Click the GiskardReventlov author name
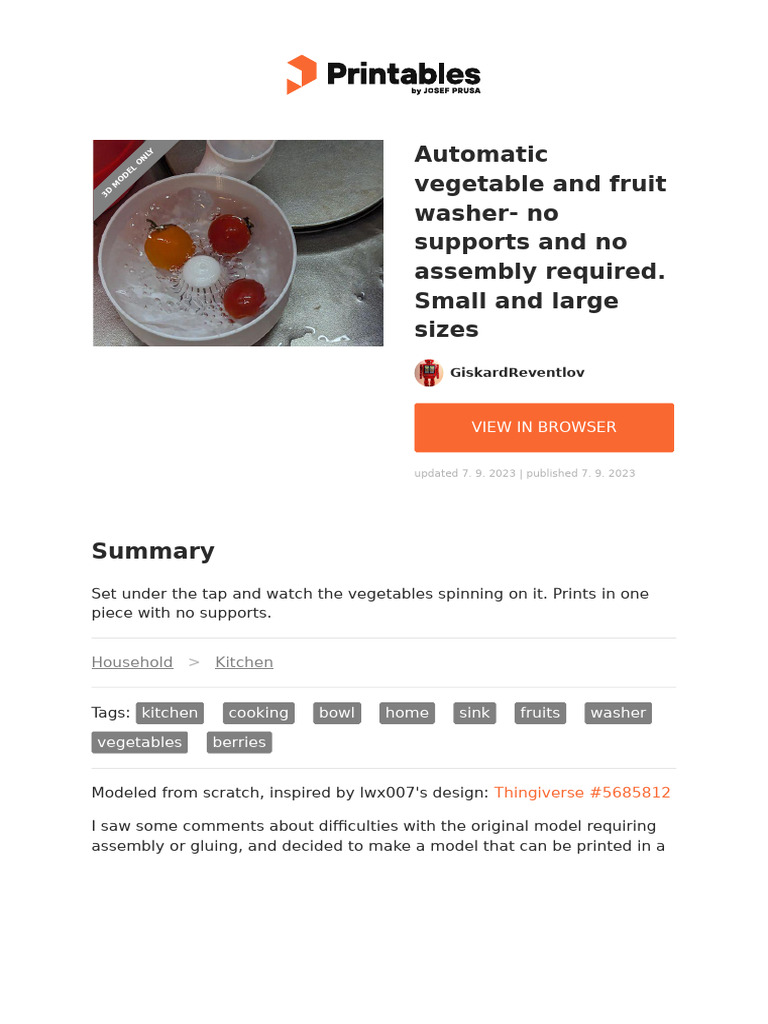 (517, 373)
